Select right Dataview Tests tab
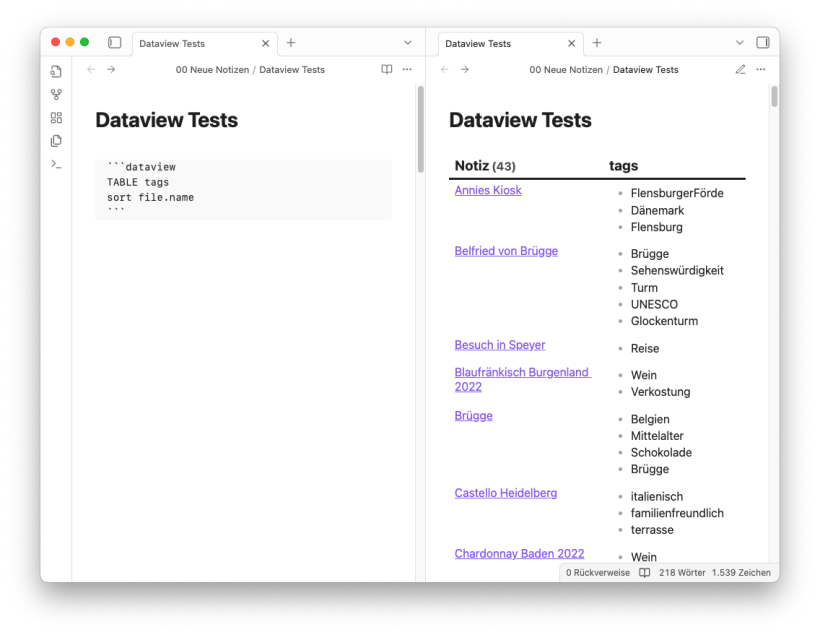Image resolution: width=820 pixels, height=635 pixels. (510, 43)
